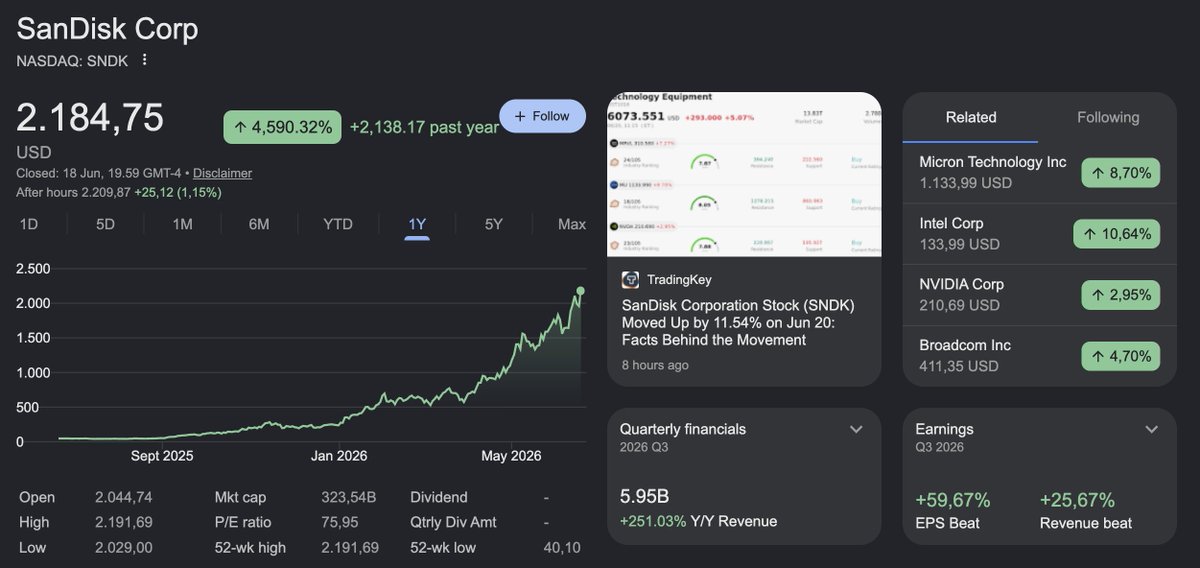Screen dimensions: 1200x568
Task: Switch to the Following tab
Action: point(1108,117)
